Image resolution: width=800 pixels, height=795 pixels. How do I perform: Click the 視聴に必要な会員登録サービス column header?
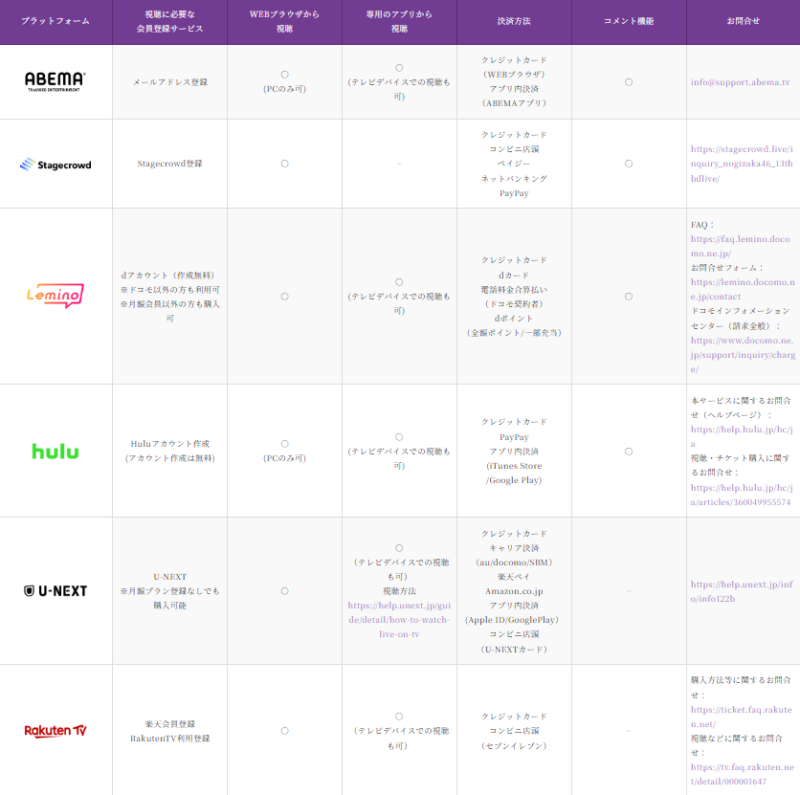point(170,21)
